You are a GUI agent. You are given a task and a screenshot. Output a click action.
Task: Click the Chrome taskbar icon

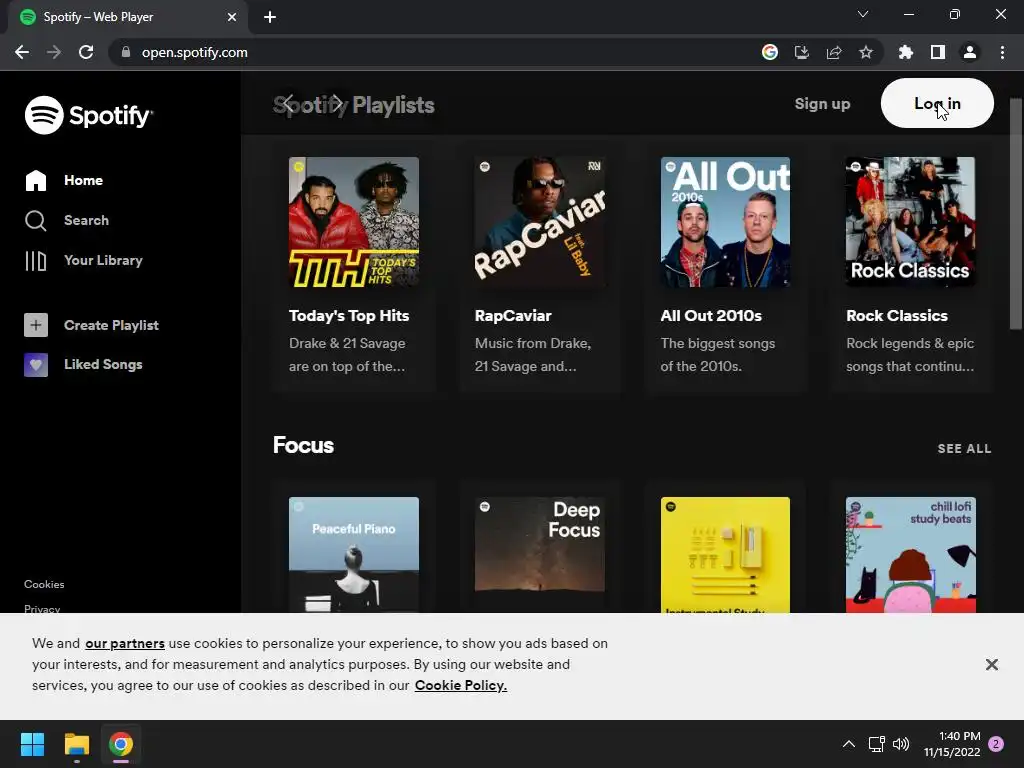(x=121, y=744)
